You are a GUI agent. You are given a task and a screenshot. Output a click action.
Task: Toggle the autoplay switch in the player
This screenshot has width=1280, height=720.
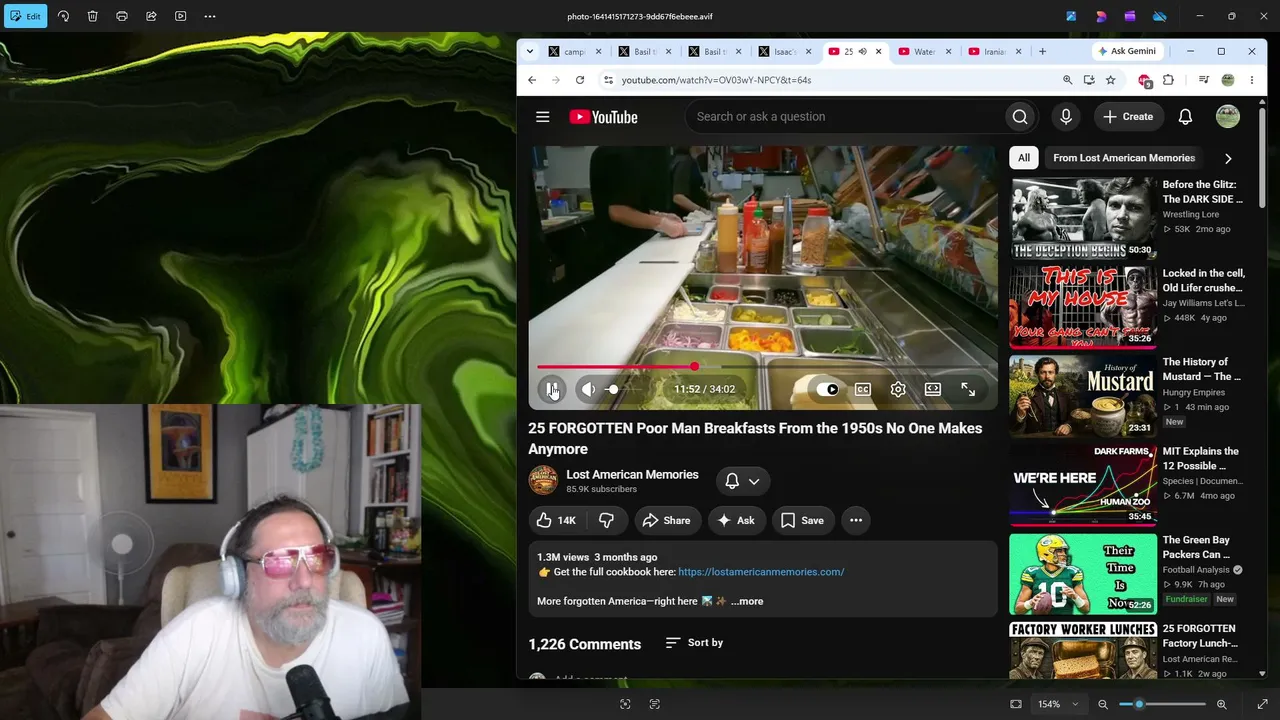(828, 390)
